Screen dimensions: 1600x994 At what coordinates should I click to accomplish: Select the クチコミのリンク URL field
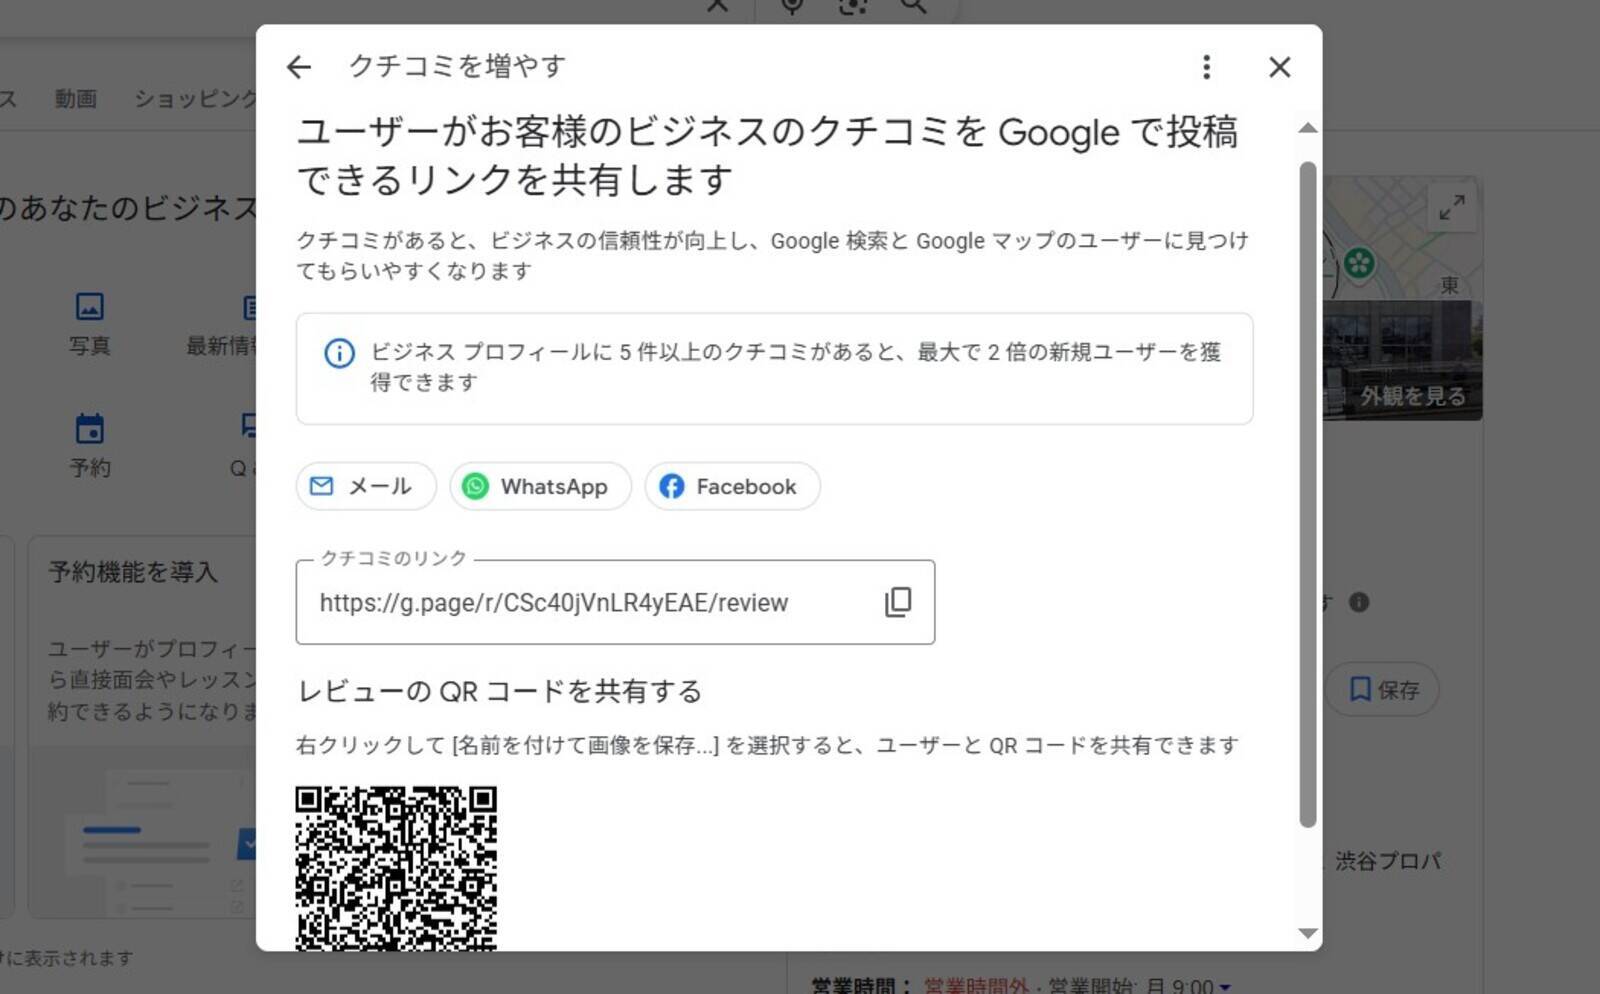coord(615,602)
